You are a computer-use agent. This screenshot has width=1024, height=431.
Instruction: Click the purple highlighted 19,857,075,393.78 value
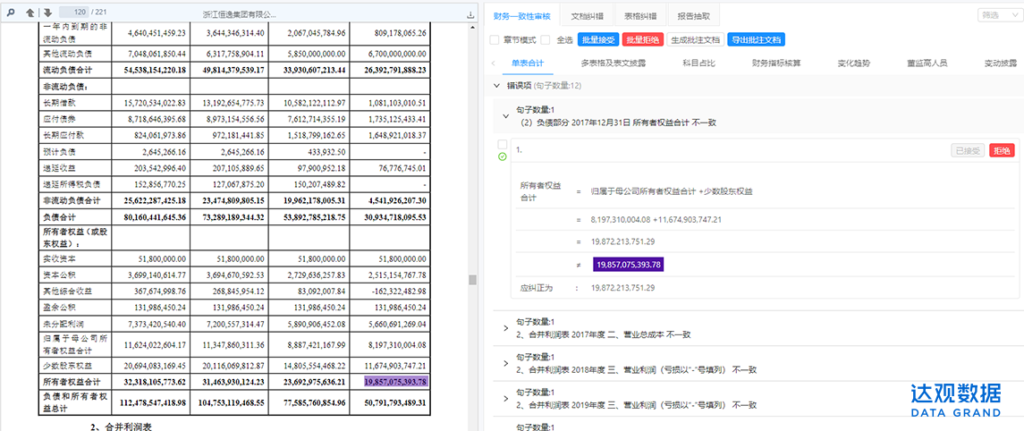[x=637, y=264]
